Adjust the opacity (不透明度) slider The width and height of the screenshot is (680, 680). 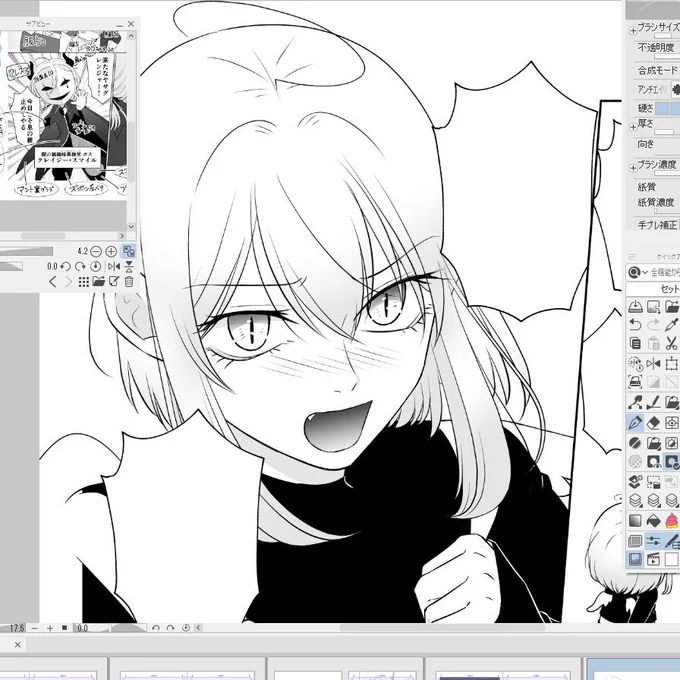tap(667, 56)
